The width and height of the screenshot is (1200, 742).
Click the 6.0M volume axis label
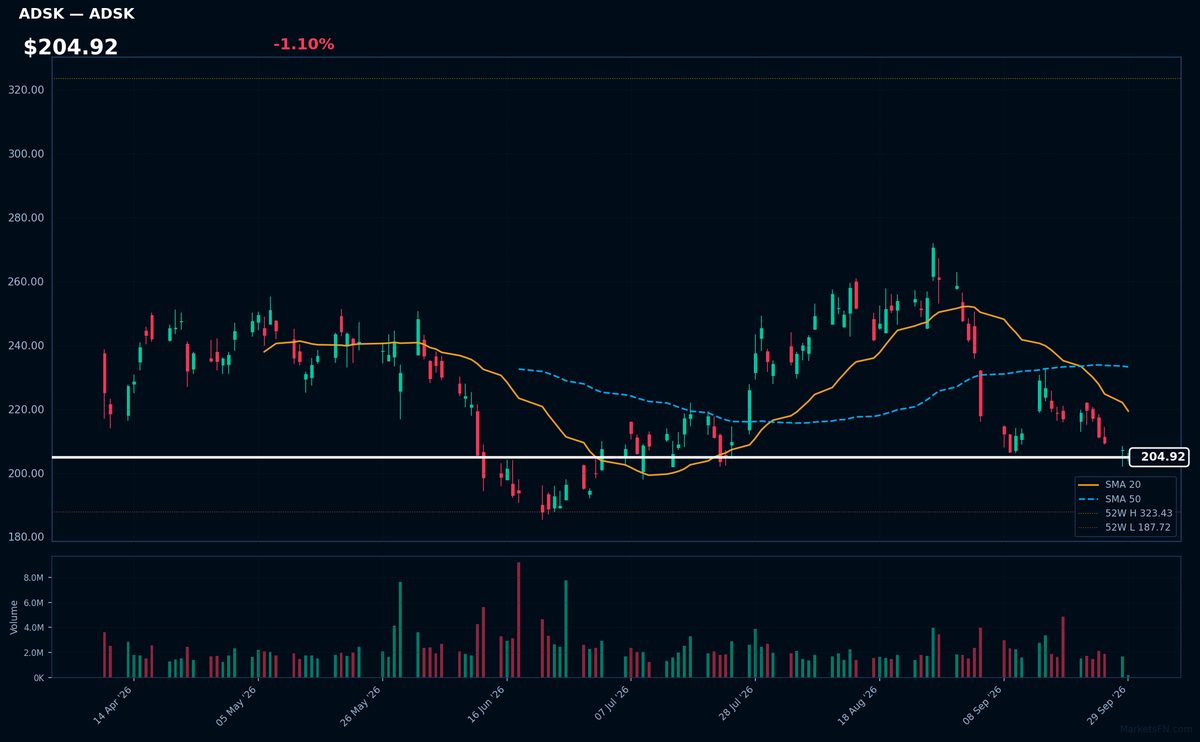33,603
